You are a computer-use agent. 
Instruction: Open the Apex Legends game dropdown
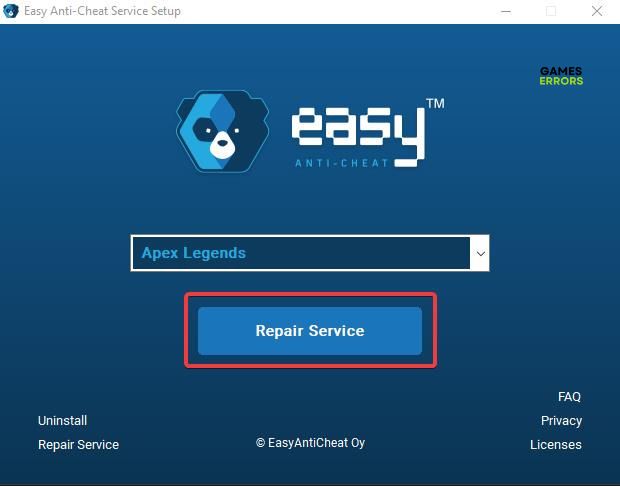310,253
